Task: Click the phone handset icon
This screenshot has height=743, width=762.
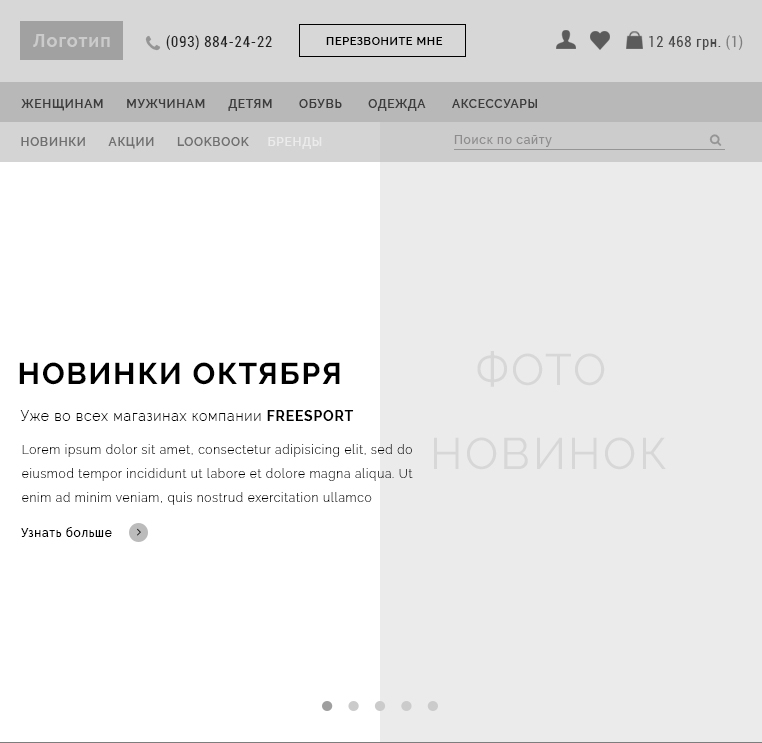Action: [x=153, y=43]
